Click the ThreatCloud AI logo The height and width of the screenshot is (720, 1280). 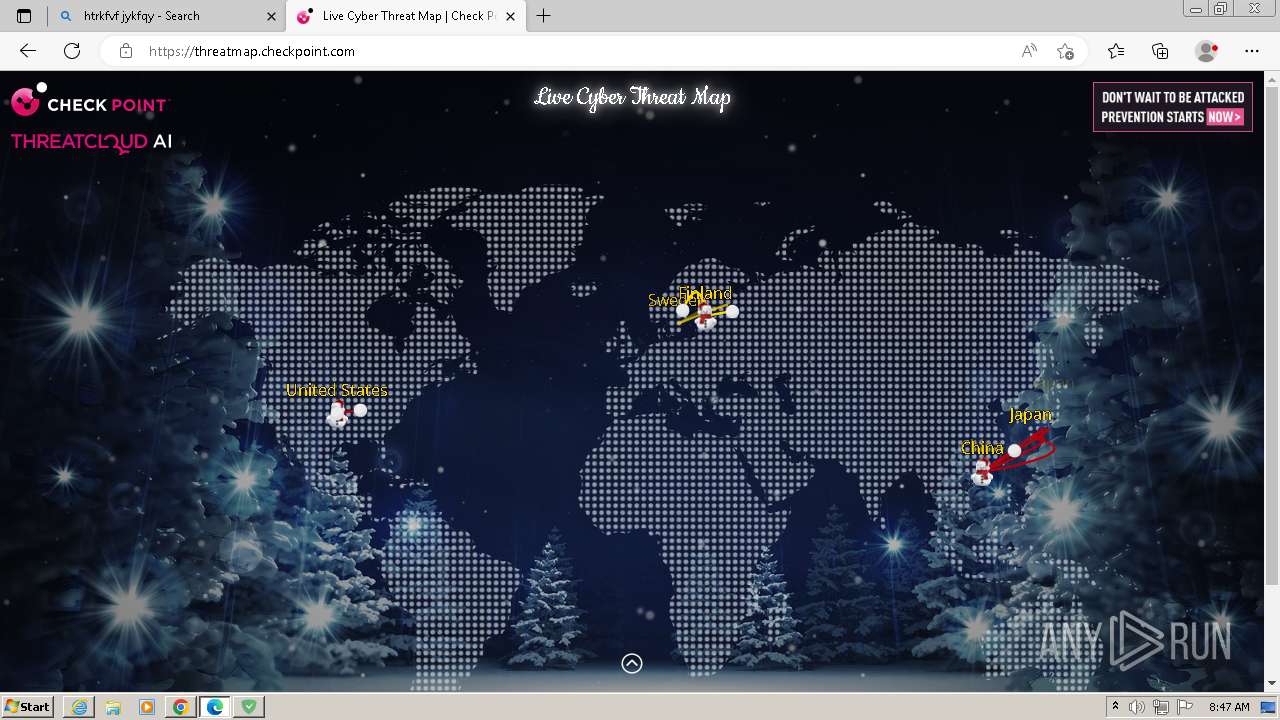click(x=91, y=142)
